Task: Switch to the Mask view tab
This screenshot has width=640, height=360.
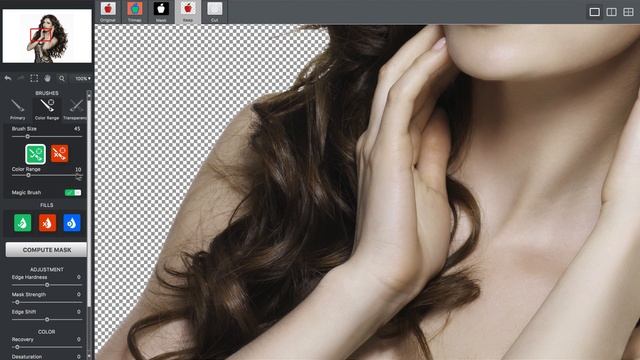Action: [161, 12]
